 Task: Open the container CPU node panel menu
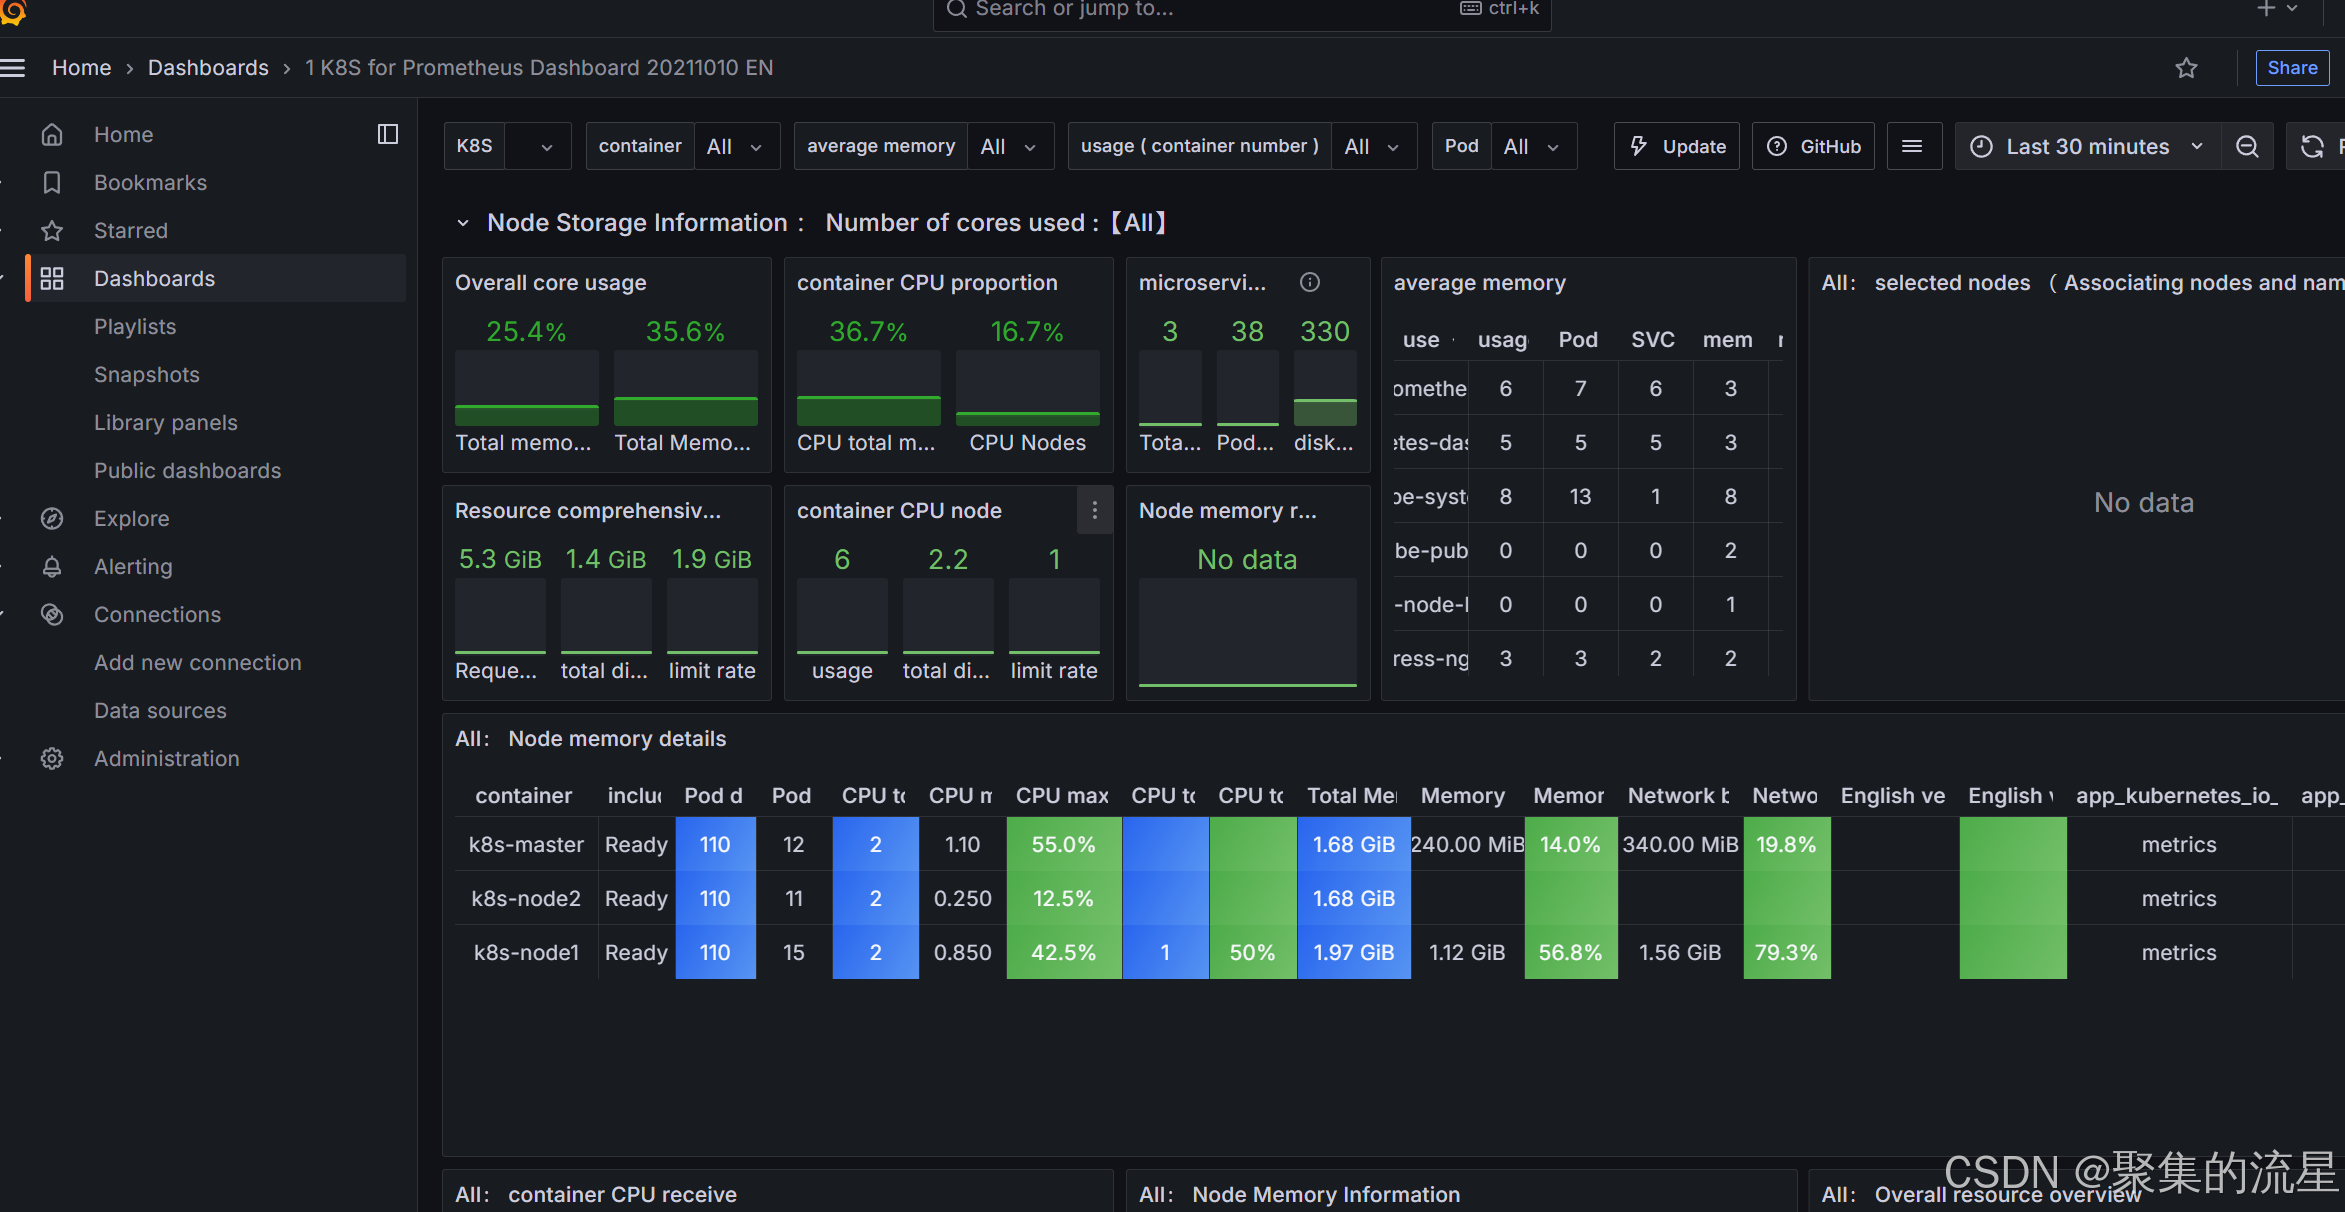pos(1095,511)
